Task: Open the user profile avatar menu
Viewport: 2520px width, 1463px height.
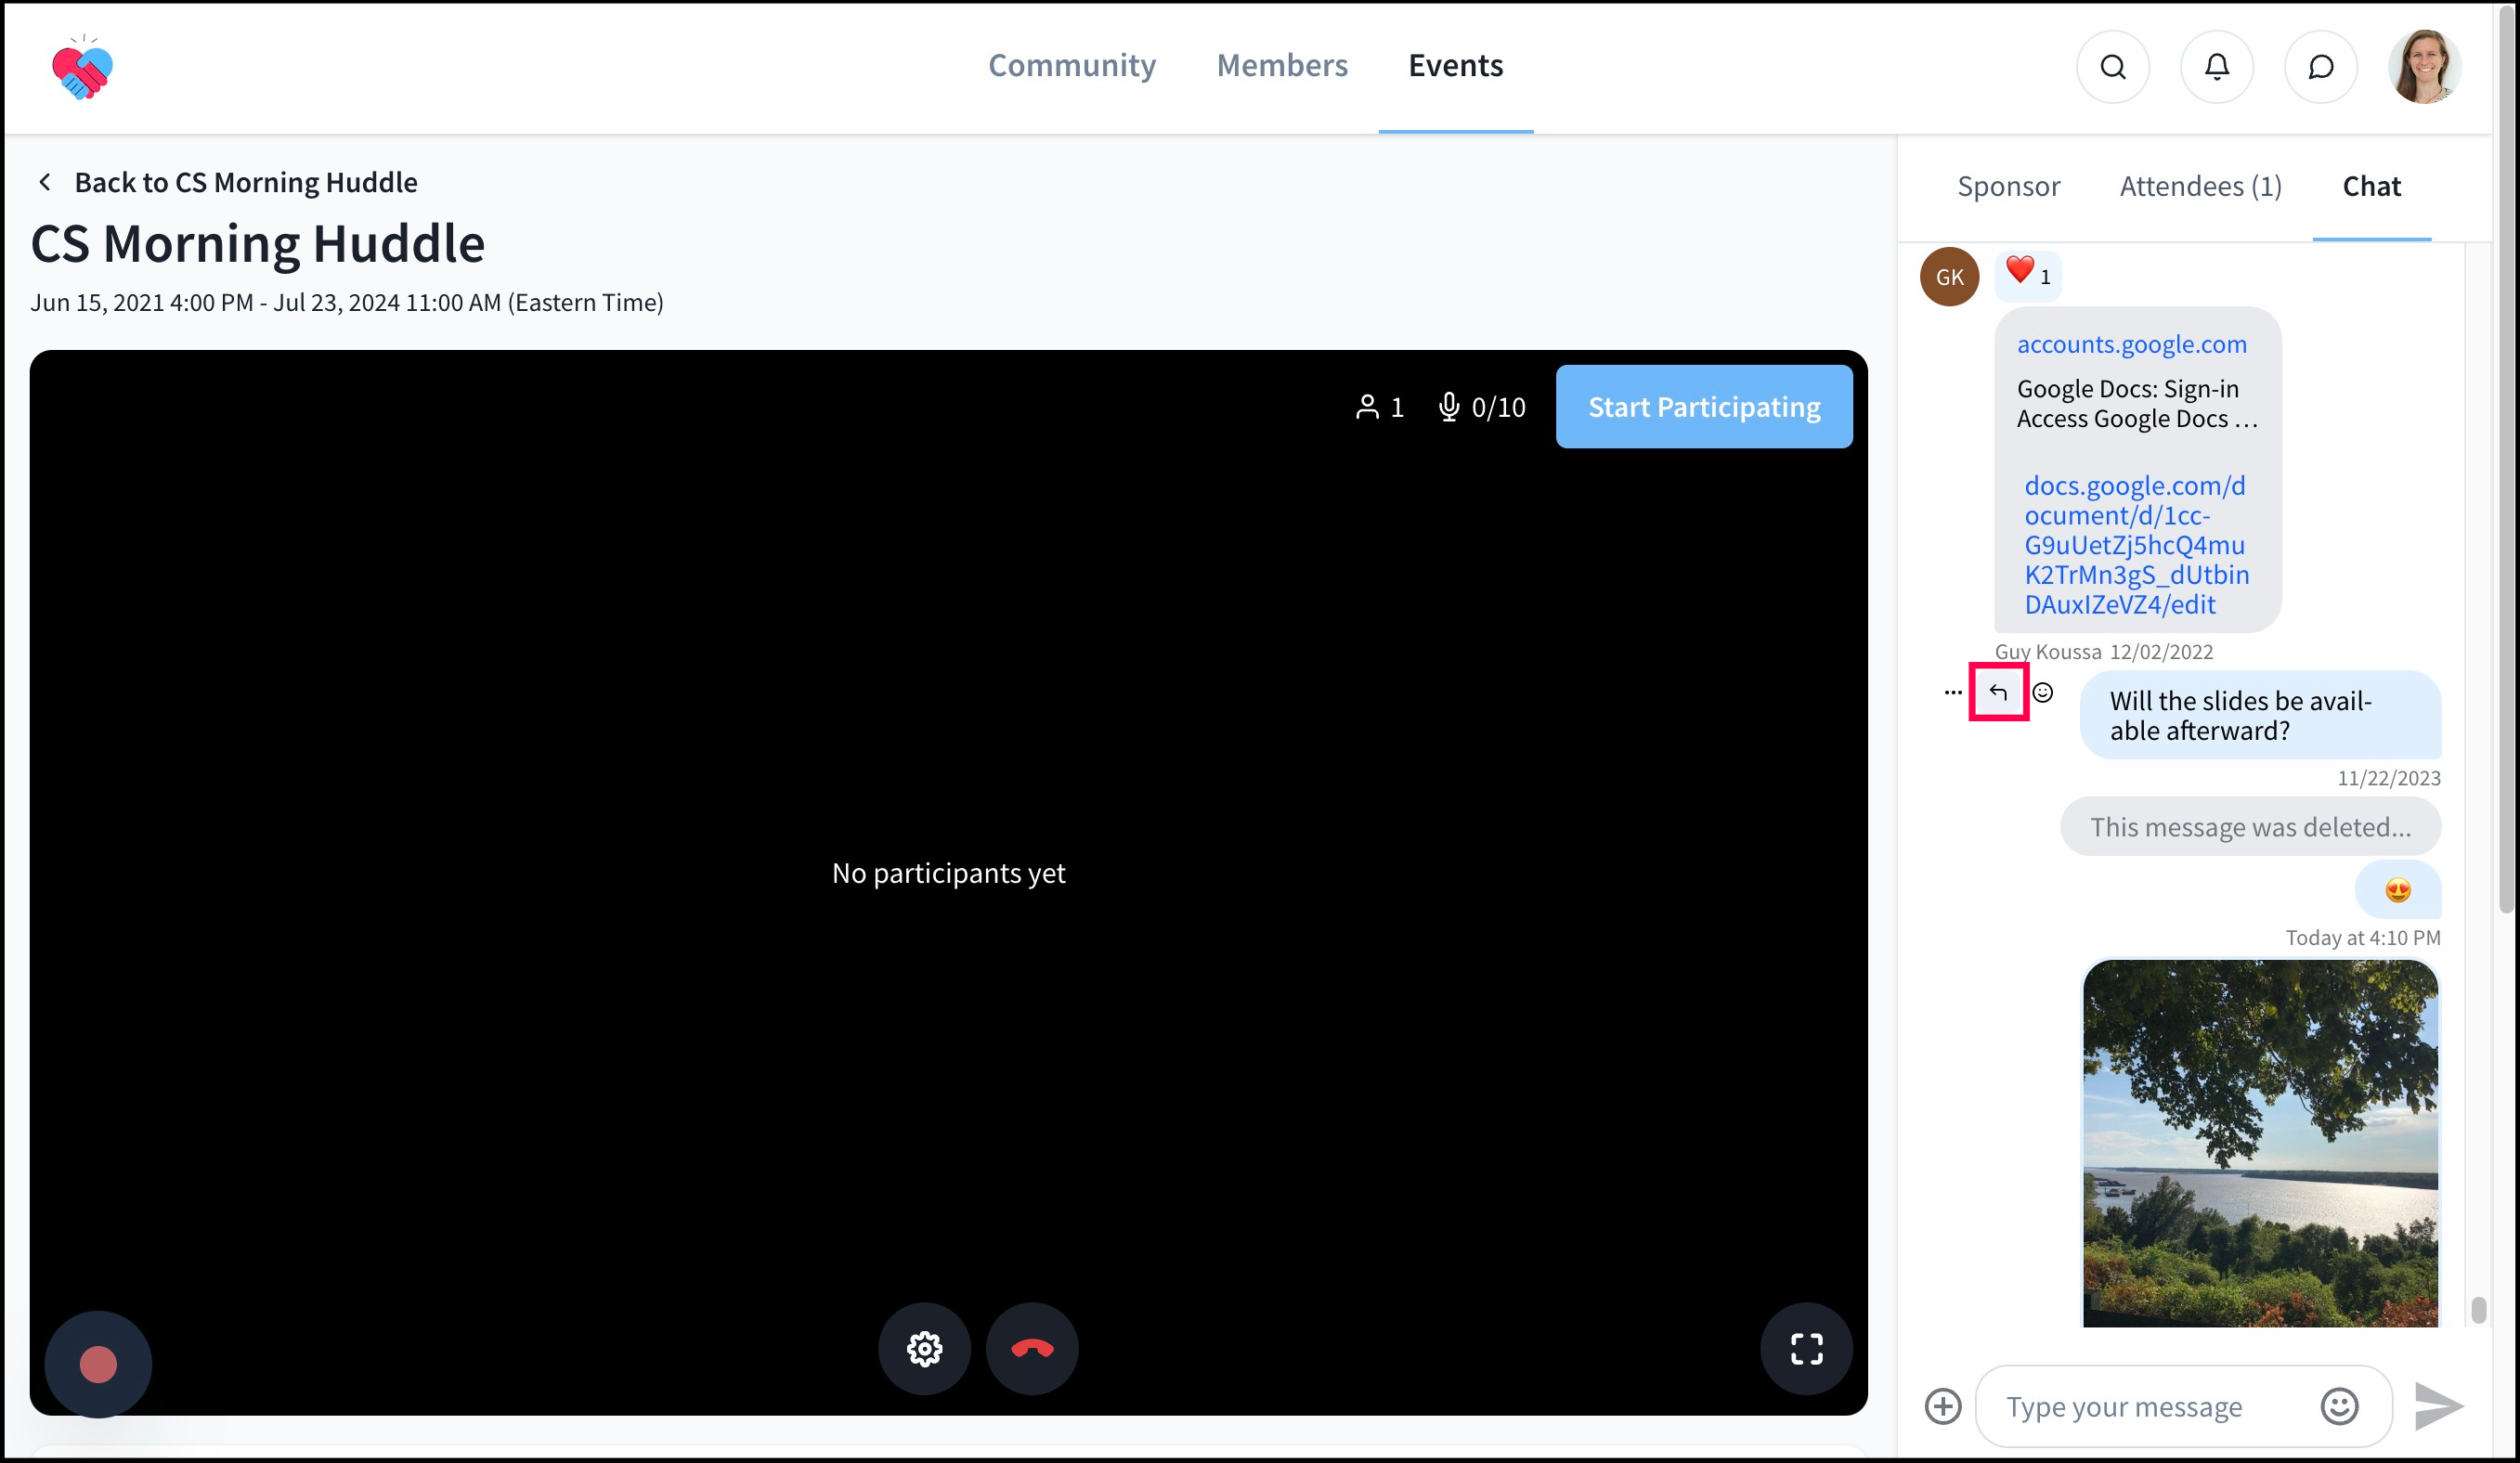Action: click(x=2423, y=67)
